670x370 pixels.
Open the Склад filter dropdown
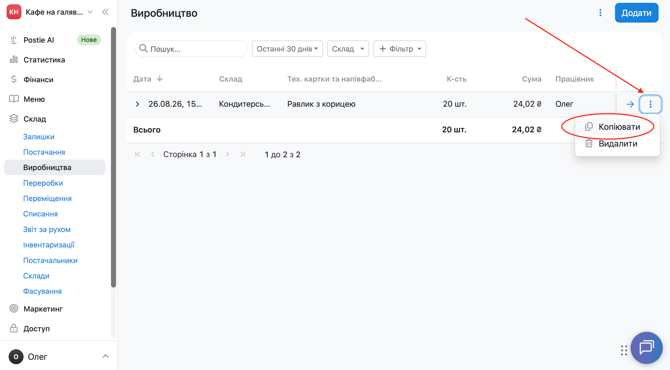click(348, 49)
